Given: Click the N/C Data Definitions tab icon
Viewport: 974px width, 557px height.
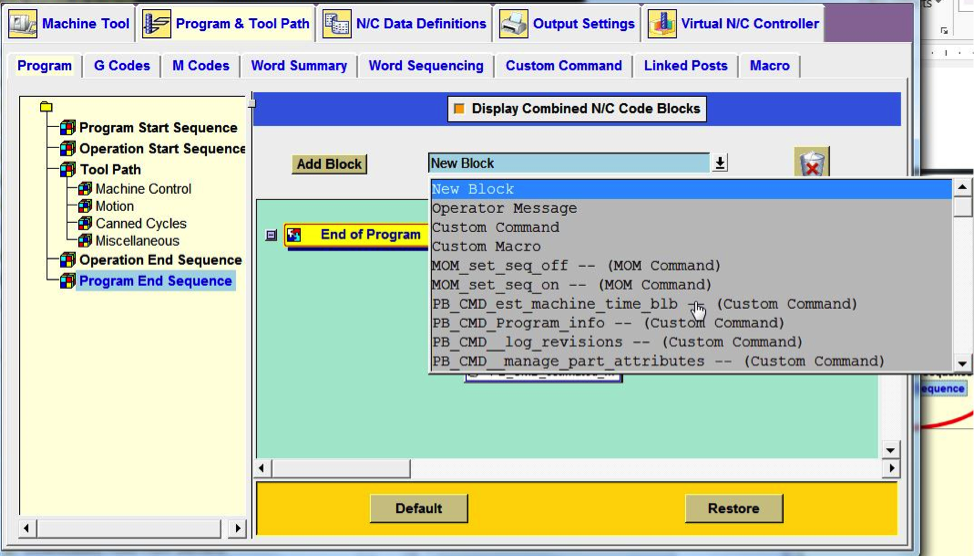Looking at the screenshot, I should point(337,24).
